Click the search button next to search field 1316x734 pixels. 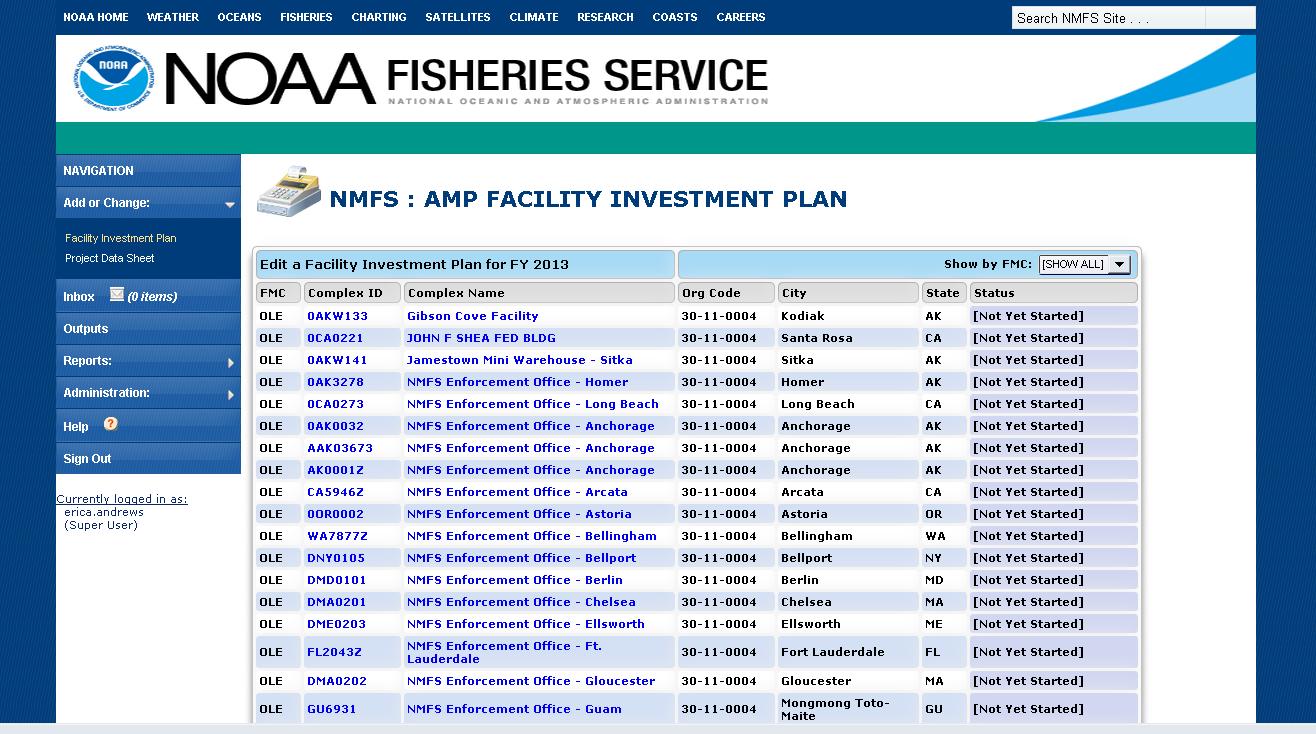pyautogui.click(x=1230, y=18)
